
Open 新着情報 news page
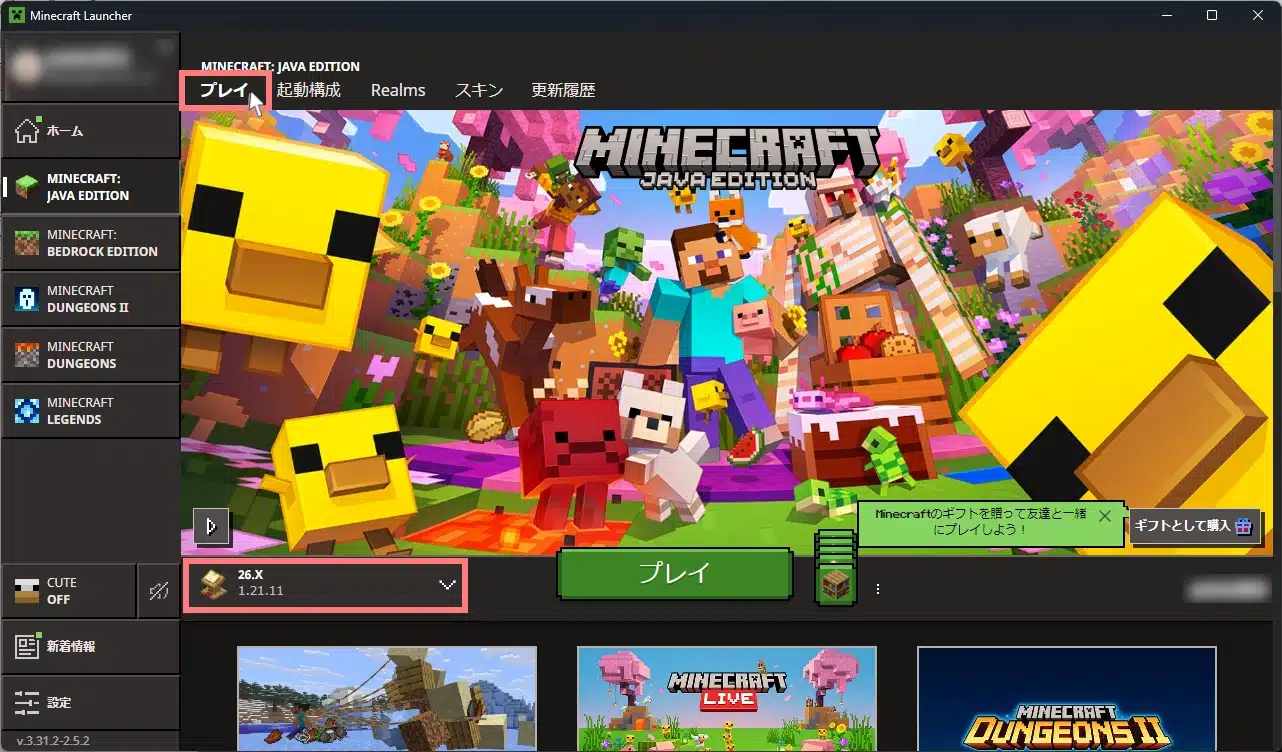[90, 647]
